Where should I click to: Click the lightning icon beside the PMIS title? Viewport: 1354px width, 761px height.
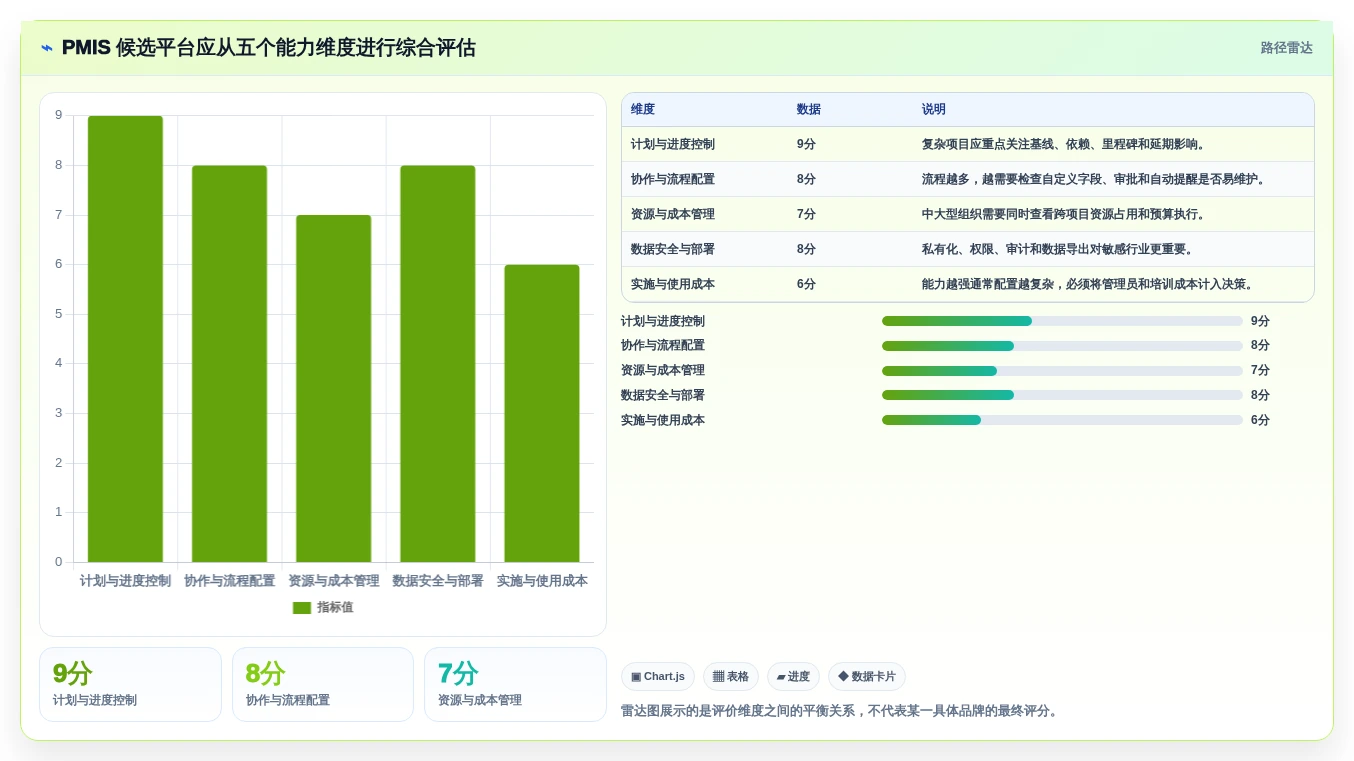[47, 48]
